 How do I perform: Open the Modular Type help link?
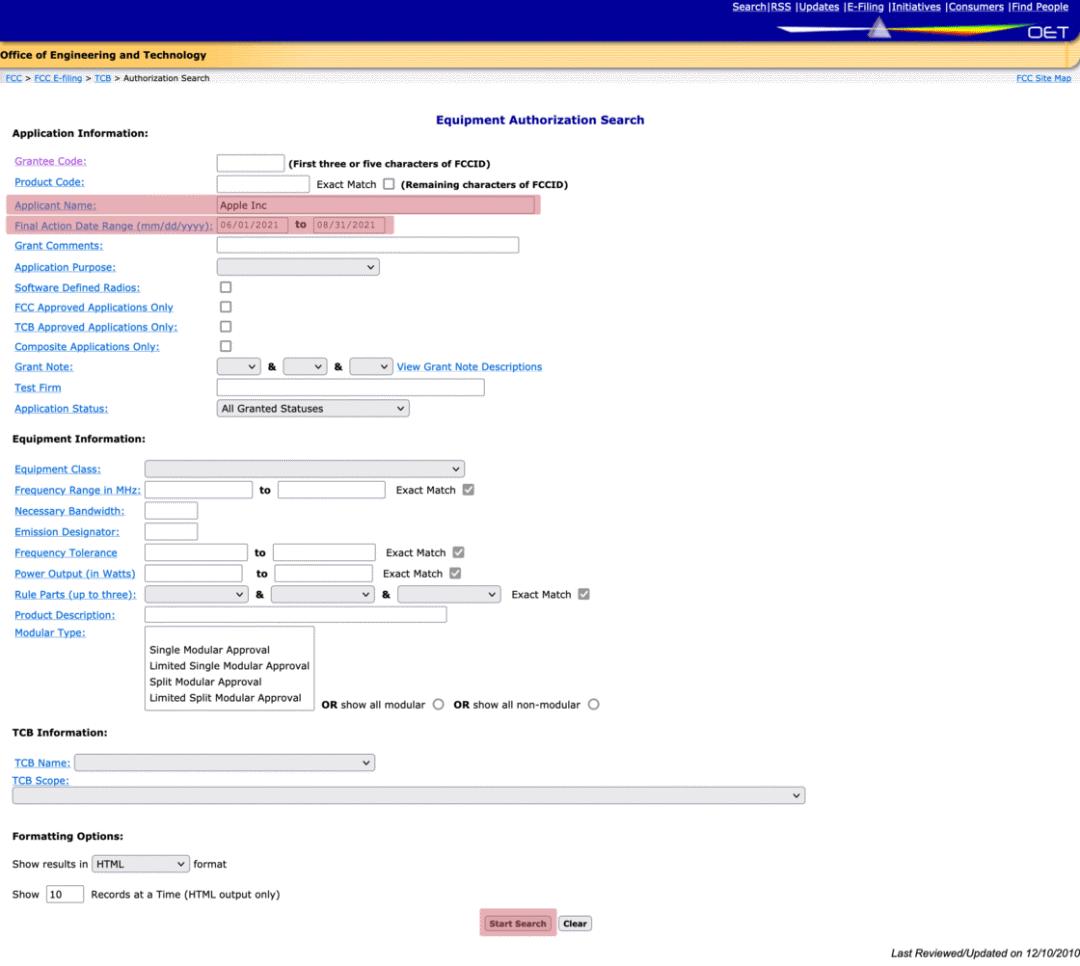click(50, 633)
